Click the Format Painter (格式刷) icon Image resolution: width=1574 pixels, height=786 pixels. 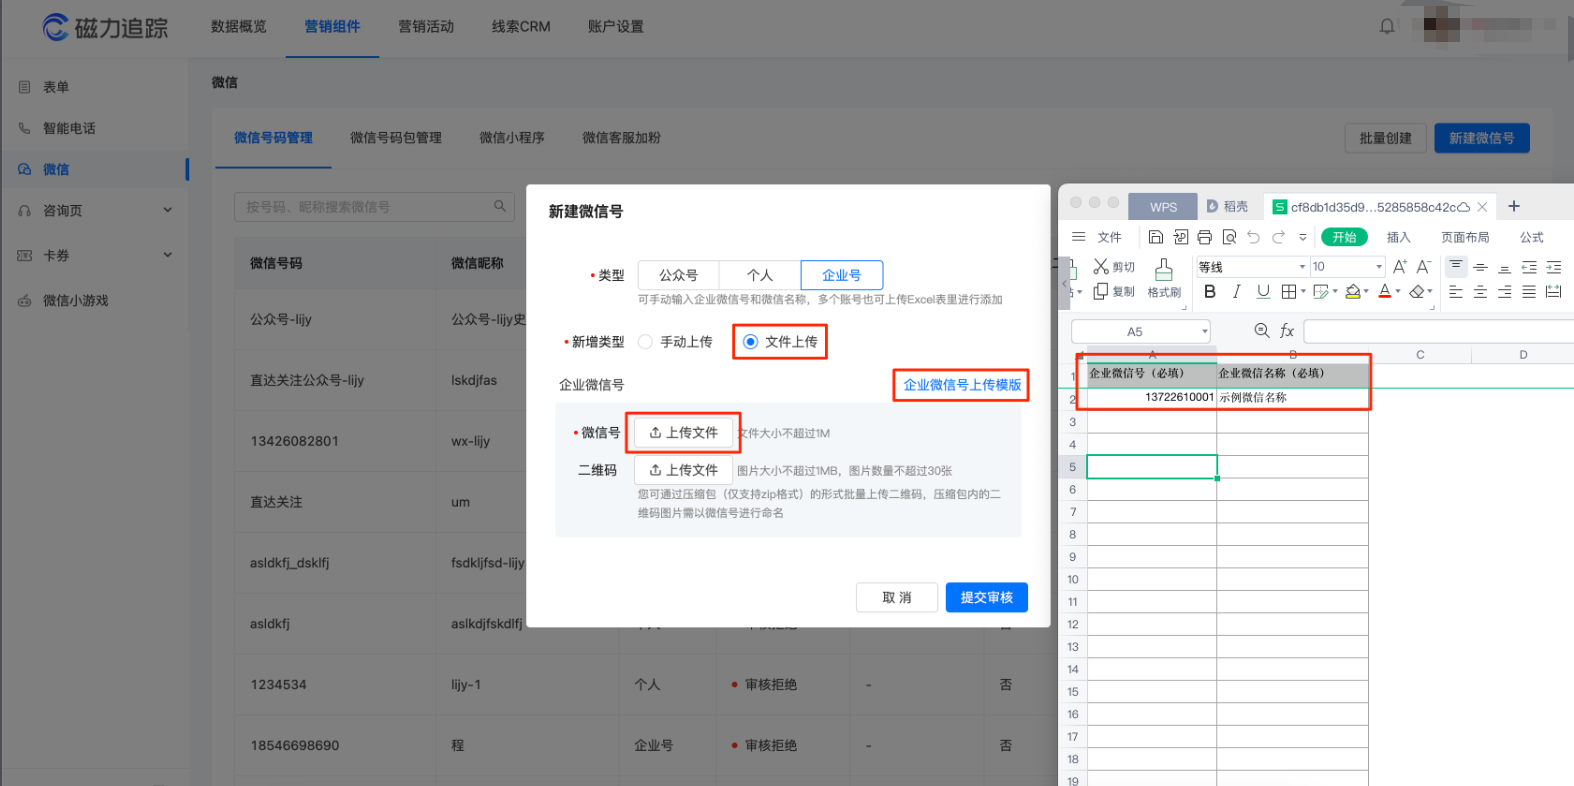(x=1164, y=278)
